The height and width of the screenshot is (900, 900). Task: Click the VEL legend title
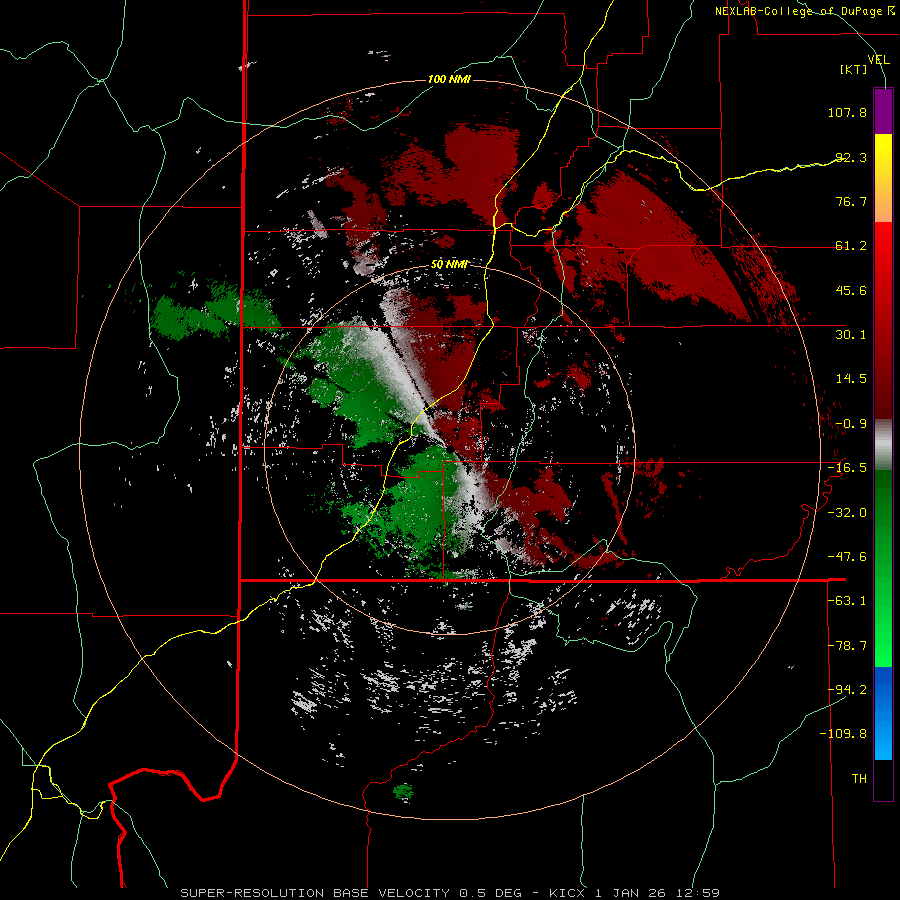pyautogui.click(x=878, y=59)
